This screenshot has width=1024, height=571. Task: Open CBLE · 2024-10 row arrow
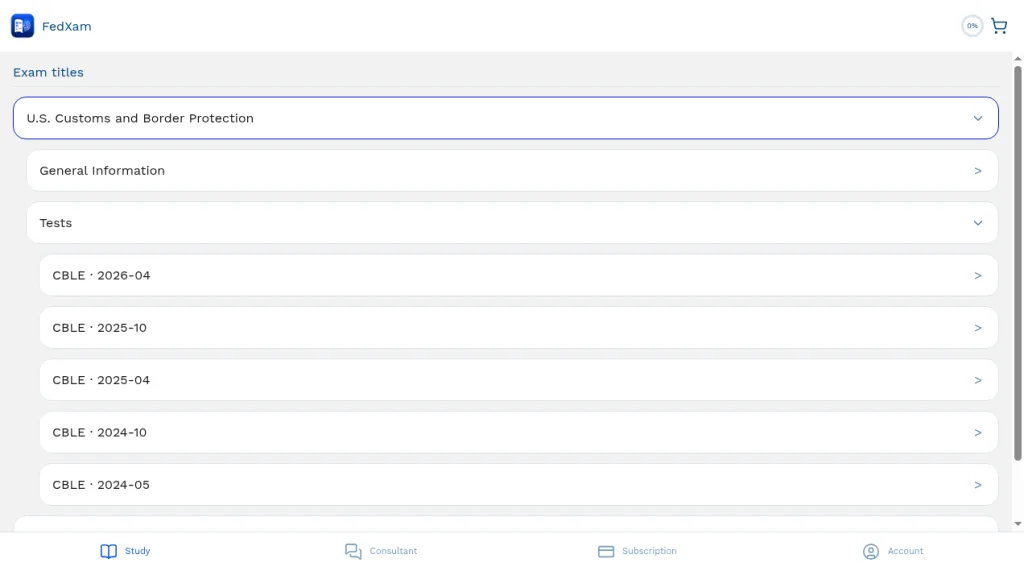point(978,432)
